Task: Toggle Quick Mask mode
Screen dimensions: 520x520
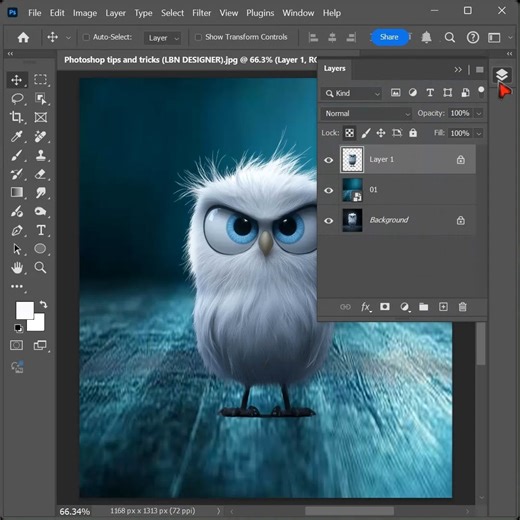Action: click(x=17, y=345)
